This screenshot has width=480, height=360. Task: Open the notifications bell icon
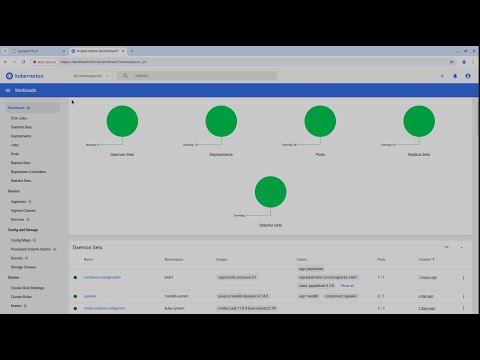pyautogui.click(x=455, y=76)
